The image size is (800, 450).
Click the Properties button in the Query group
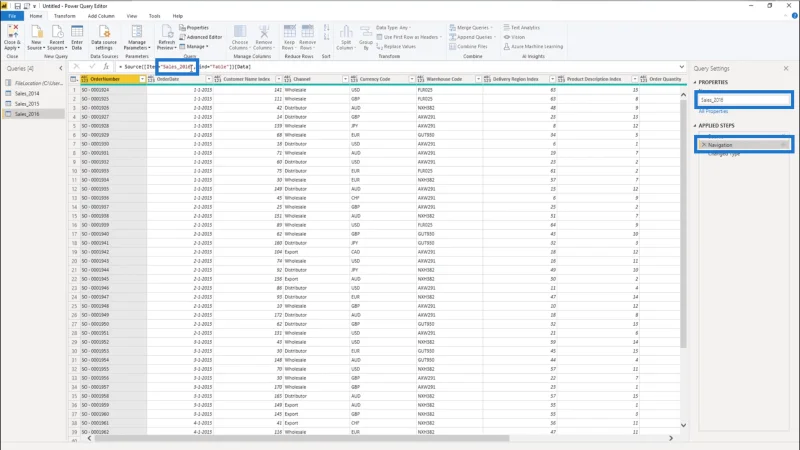pyautogui.click(x=194, y=28)
